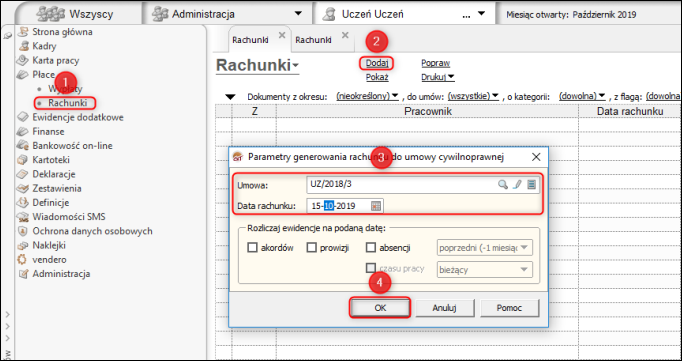
Task: Click the Kartoteki sidebar icon
Action: pyautogui.click(x=23, y=160)
